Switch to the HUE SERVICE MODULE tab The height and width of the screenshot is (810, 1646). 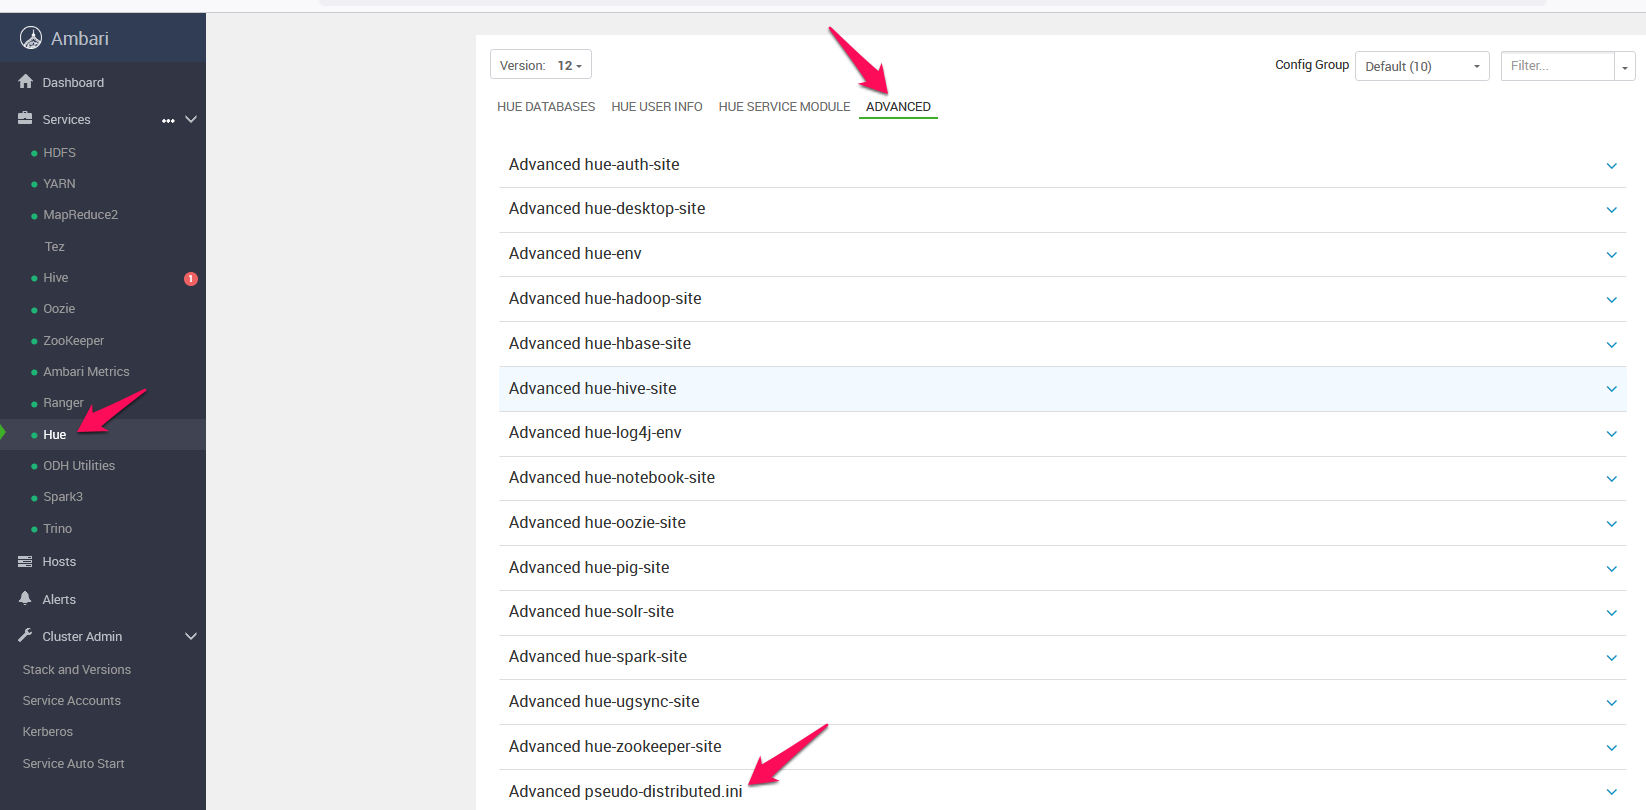784,107
